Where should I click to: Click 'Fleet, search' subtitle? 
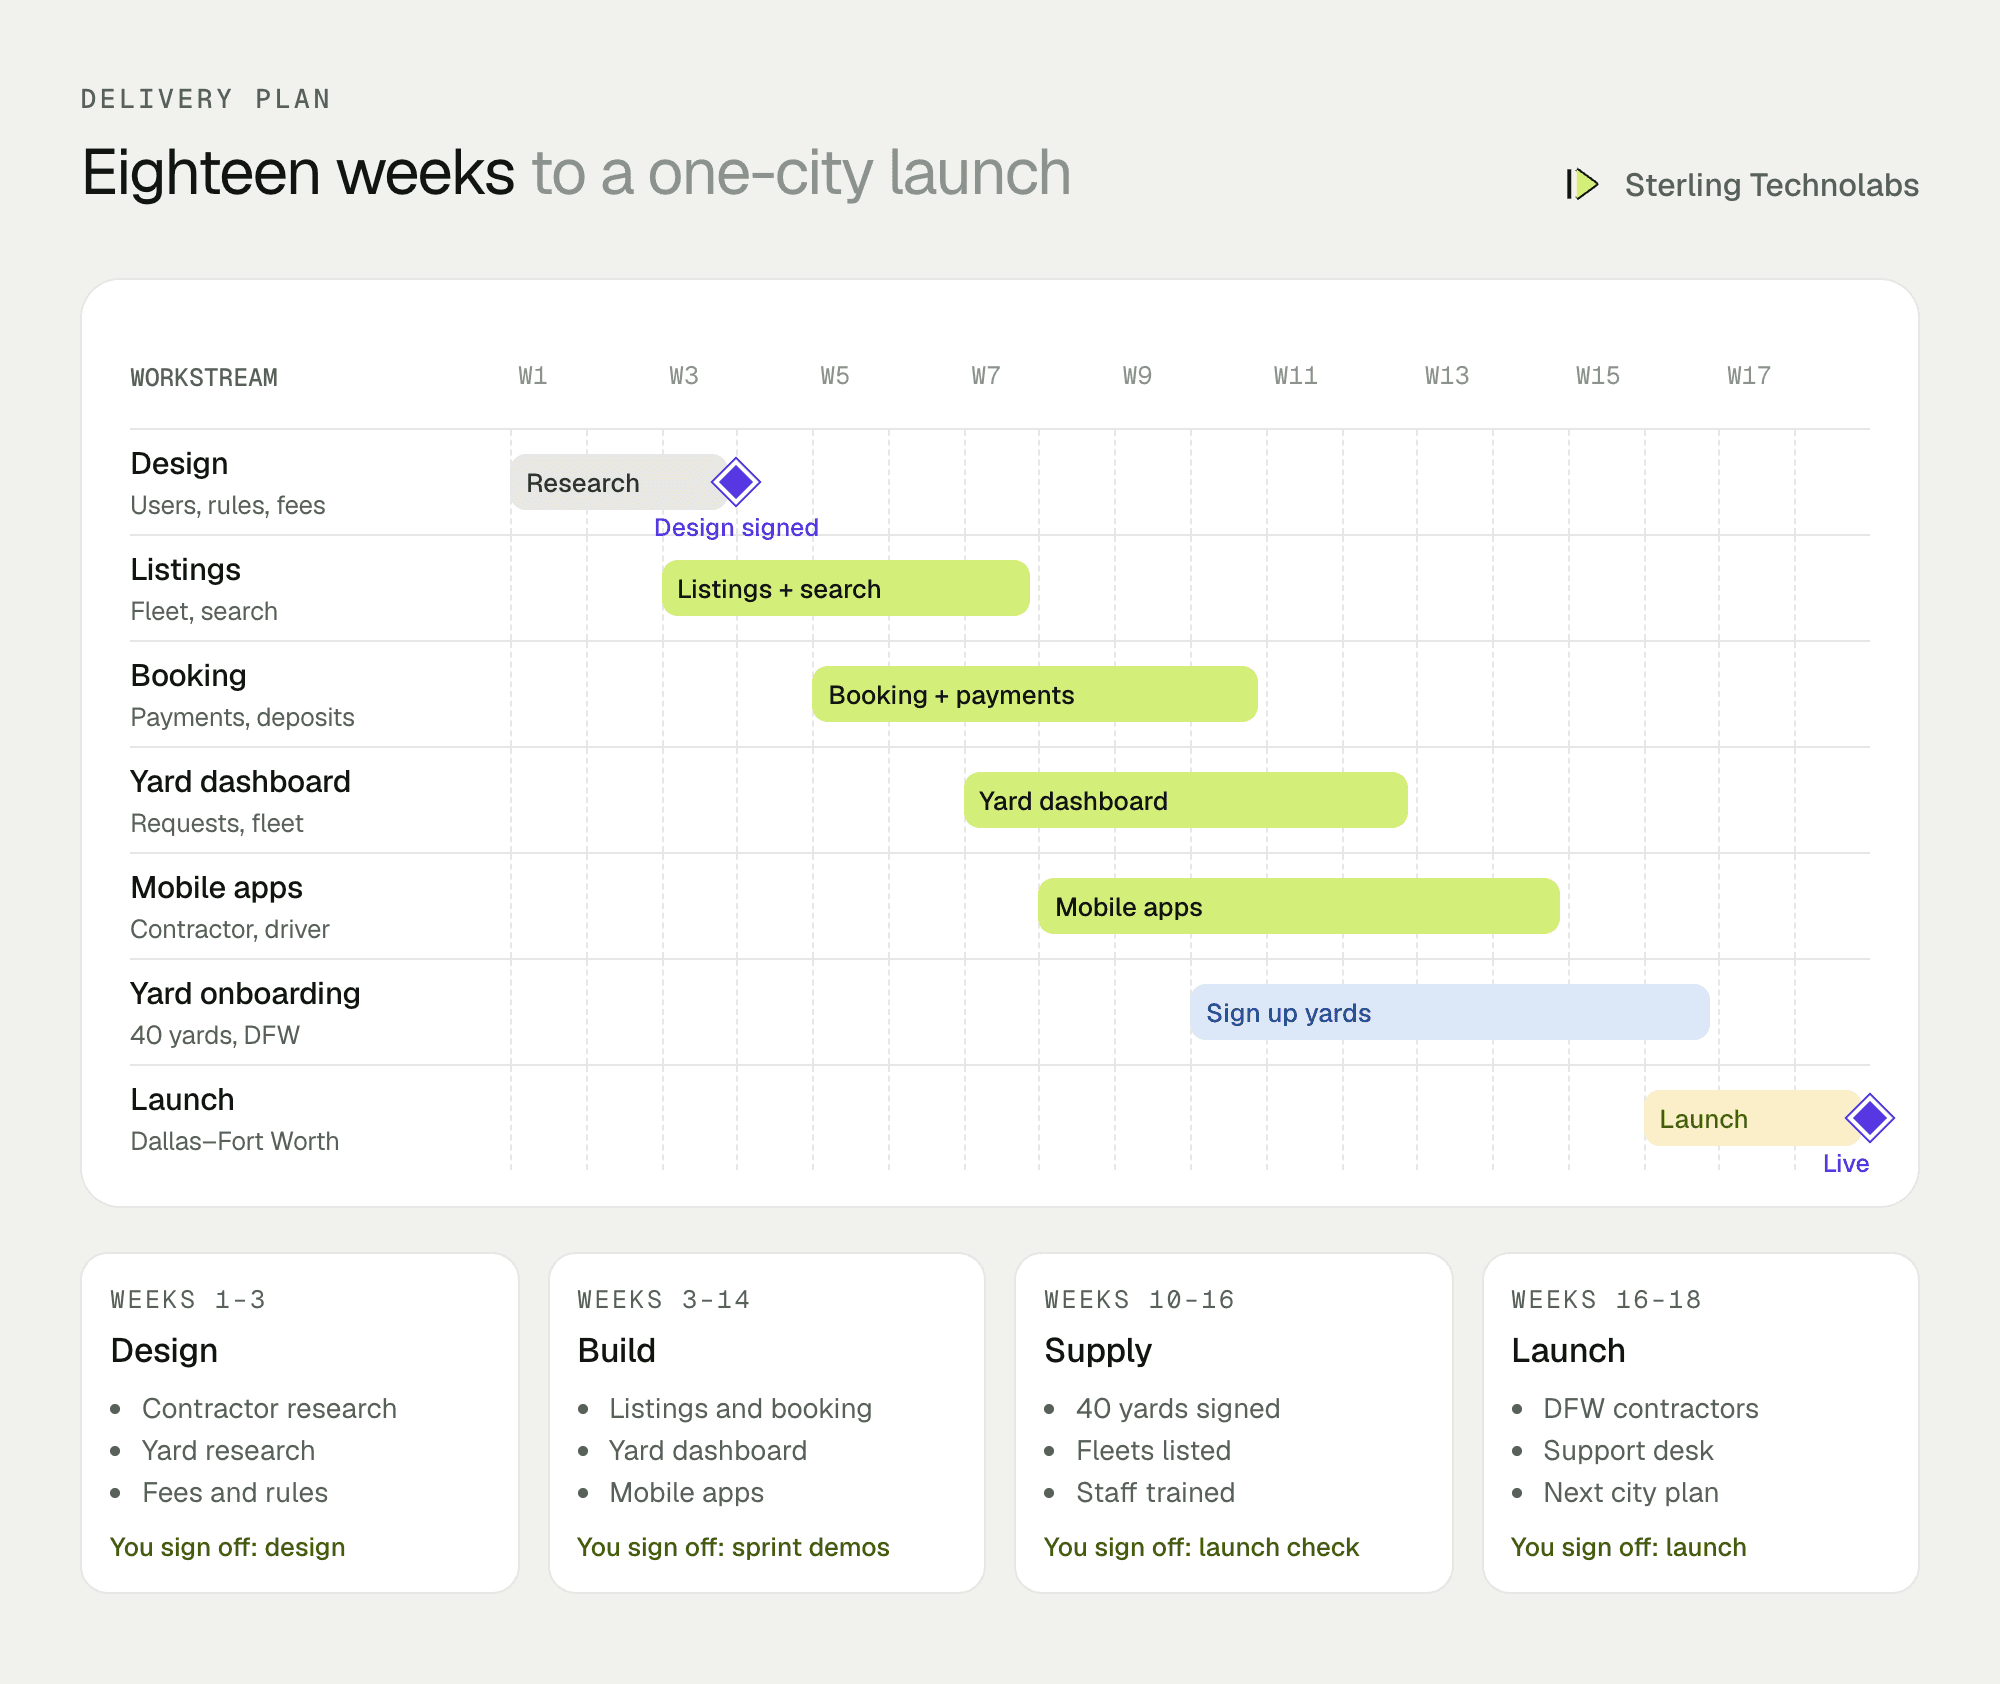tap(204, 611)
